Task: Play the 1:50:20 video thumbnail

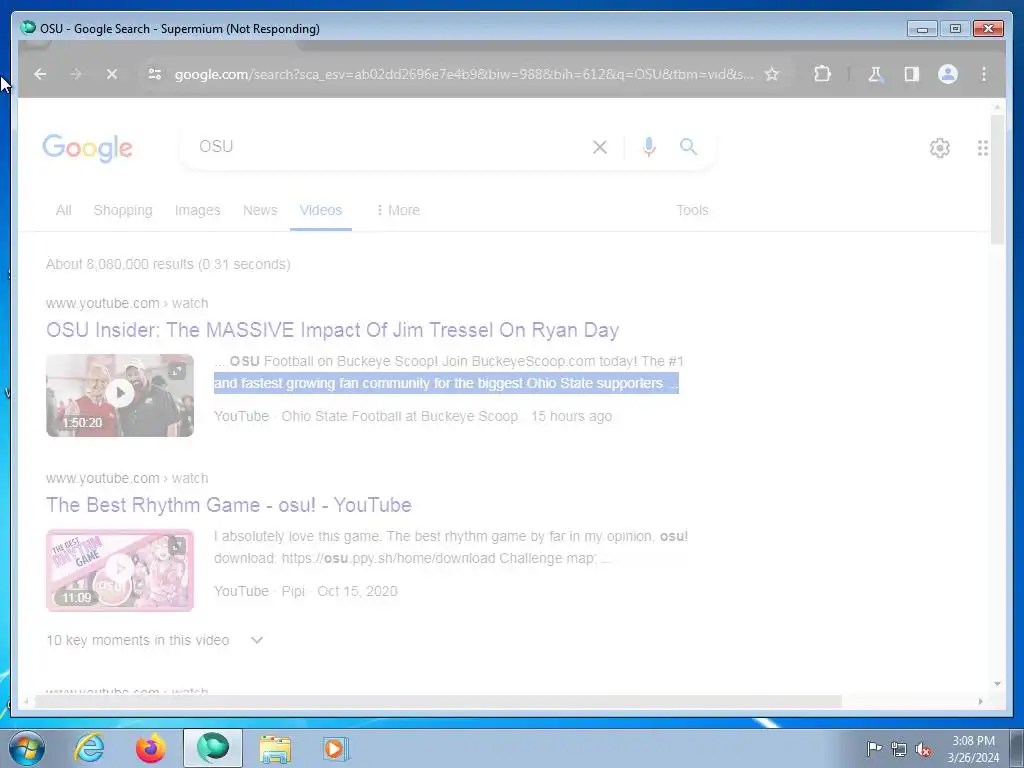Action: (x=120, y=395)
